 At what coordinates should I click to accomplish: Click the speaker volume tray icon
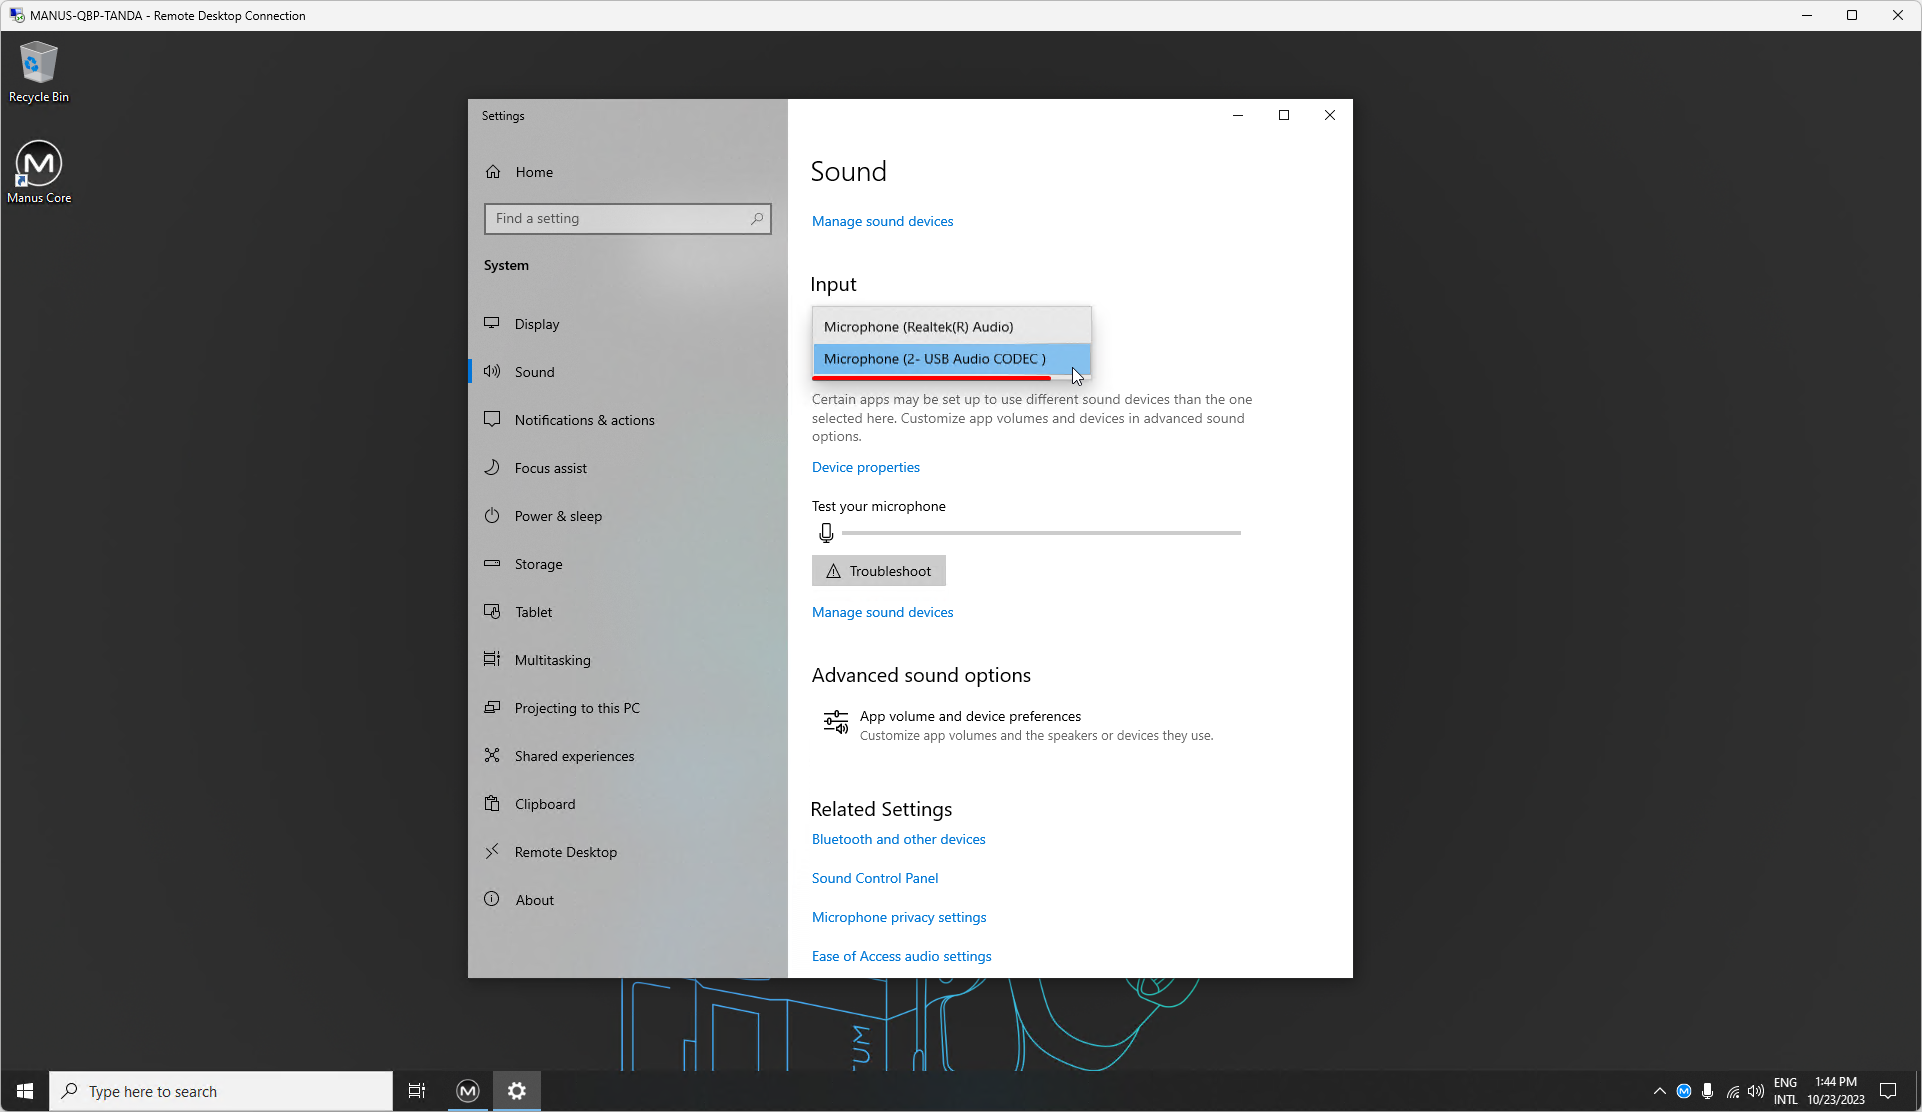click(1755, 1091)
